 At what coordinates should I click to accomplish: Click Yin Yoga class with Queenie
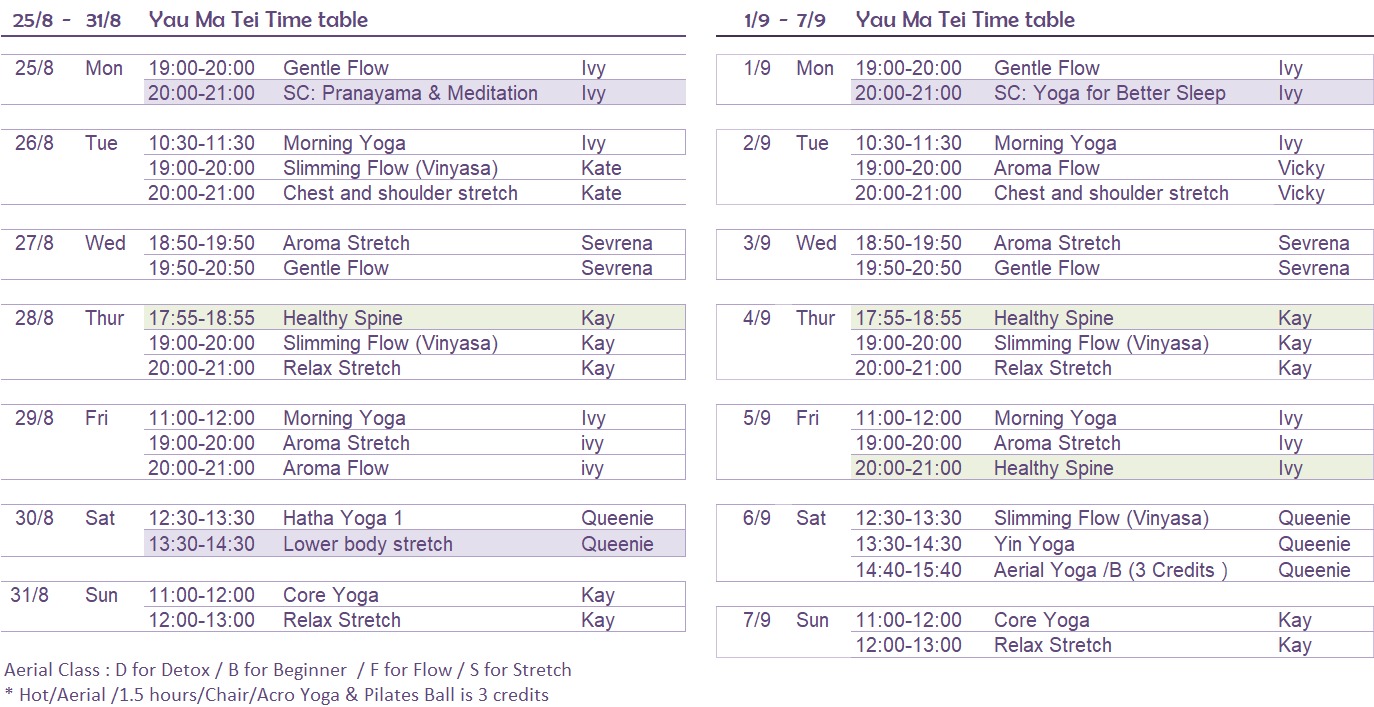[x=1112, y=544]
